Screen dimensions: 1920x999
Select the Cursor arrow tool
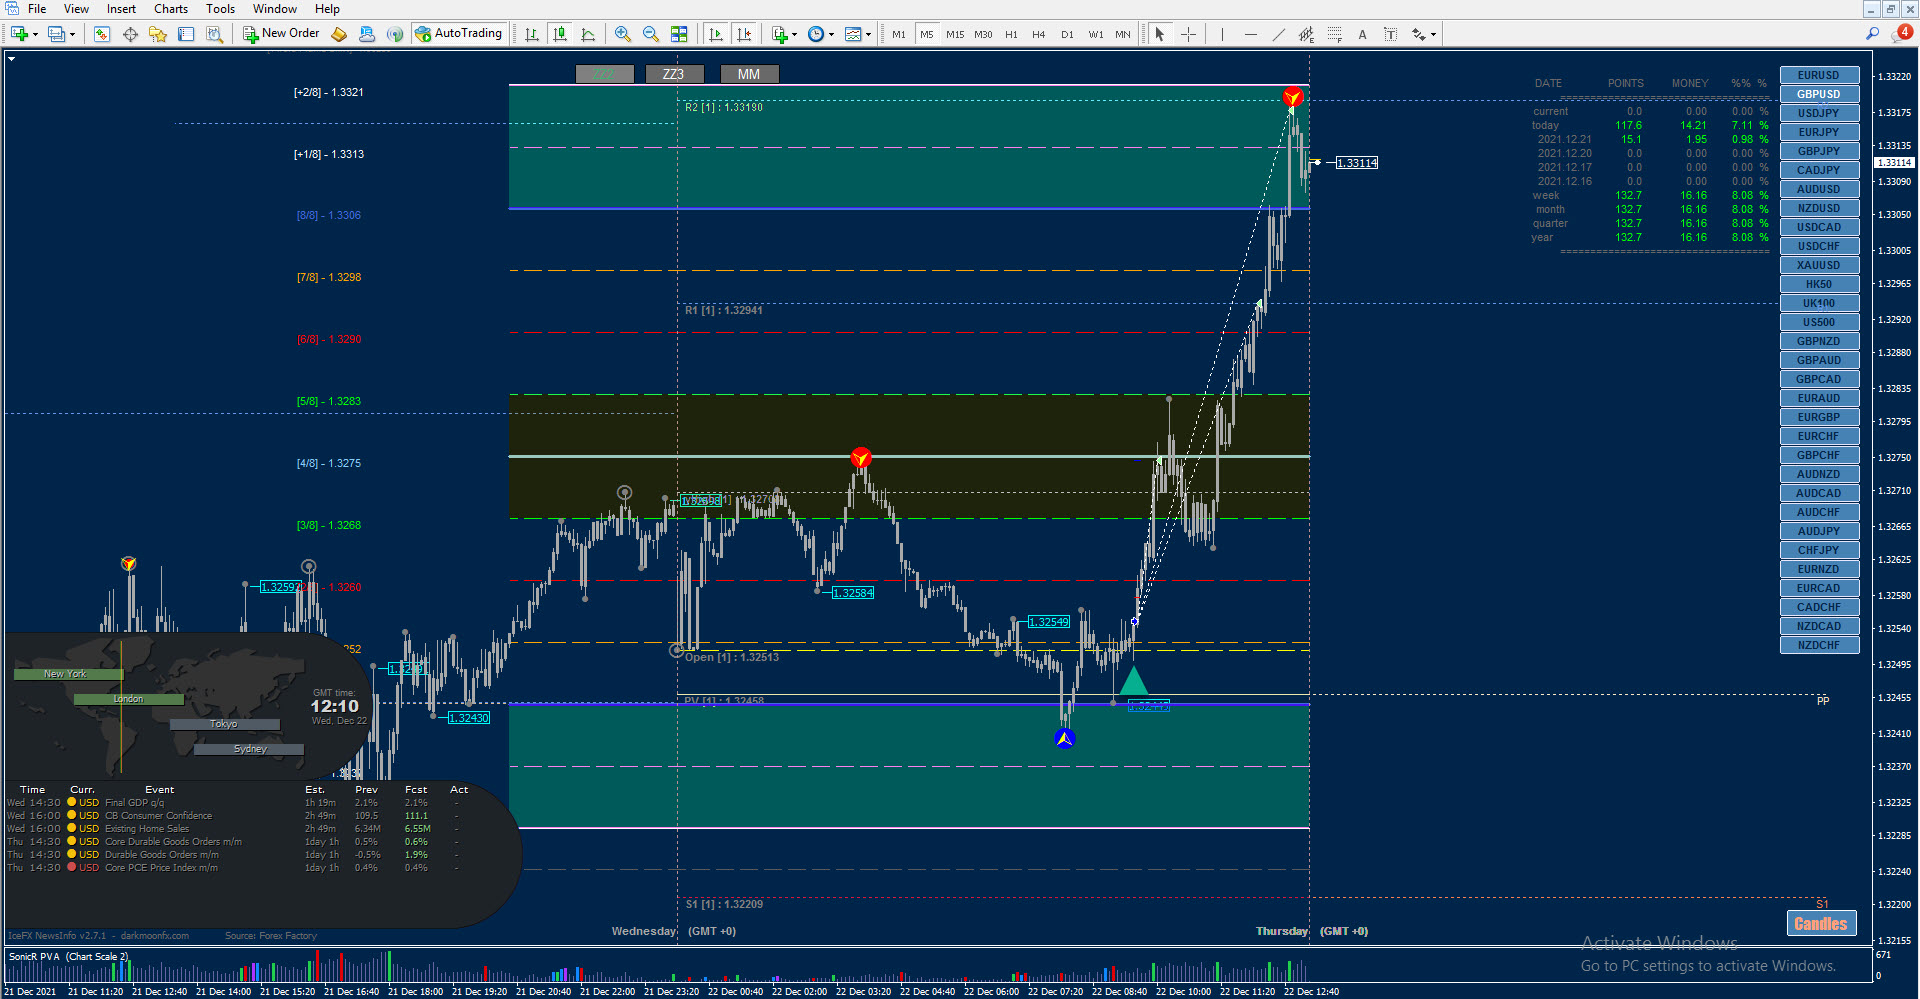click(1160, 34)
